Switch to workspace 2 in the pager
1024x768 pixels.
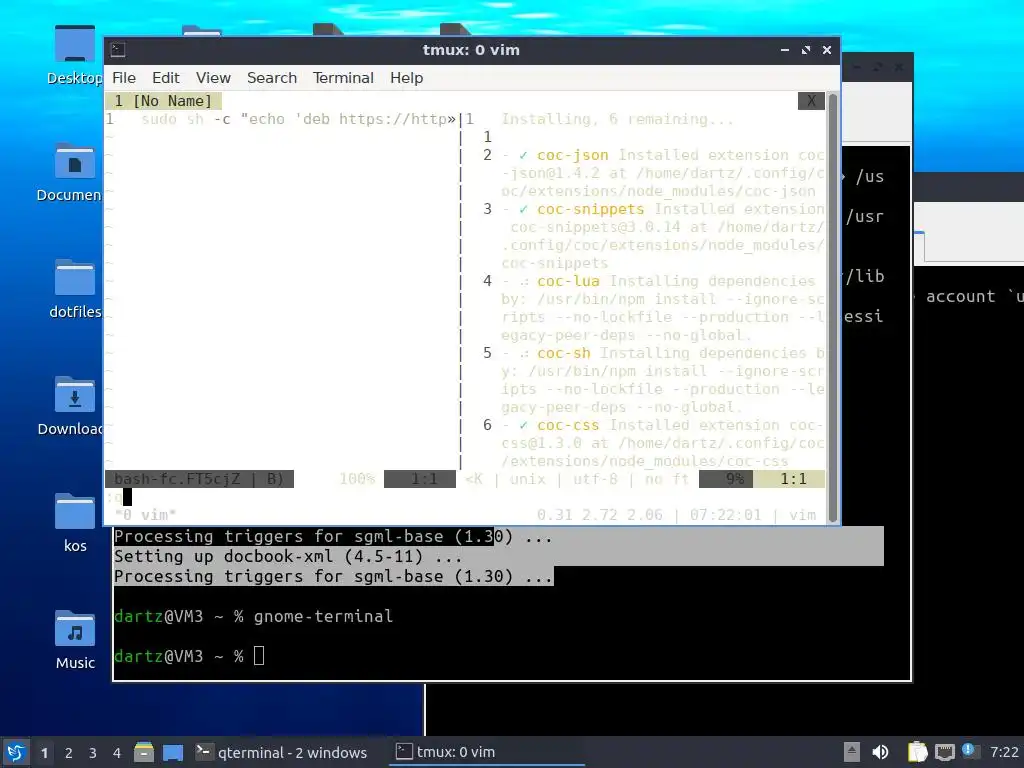(x=69, y=753)
